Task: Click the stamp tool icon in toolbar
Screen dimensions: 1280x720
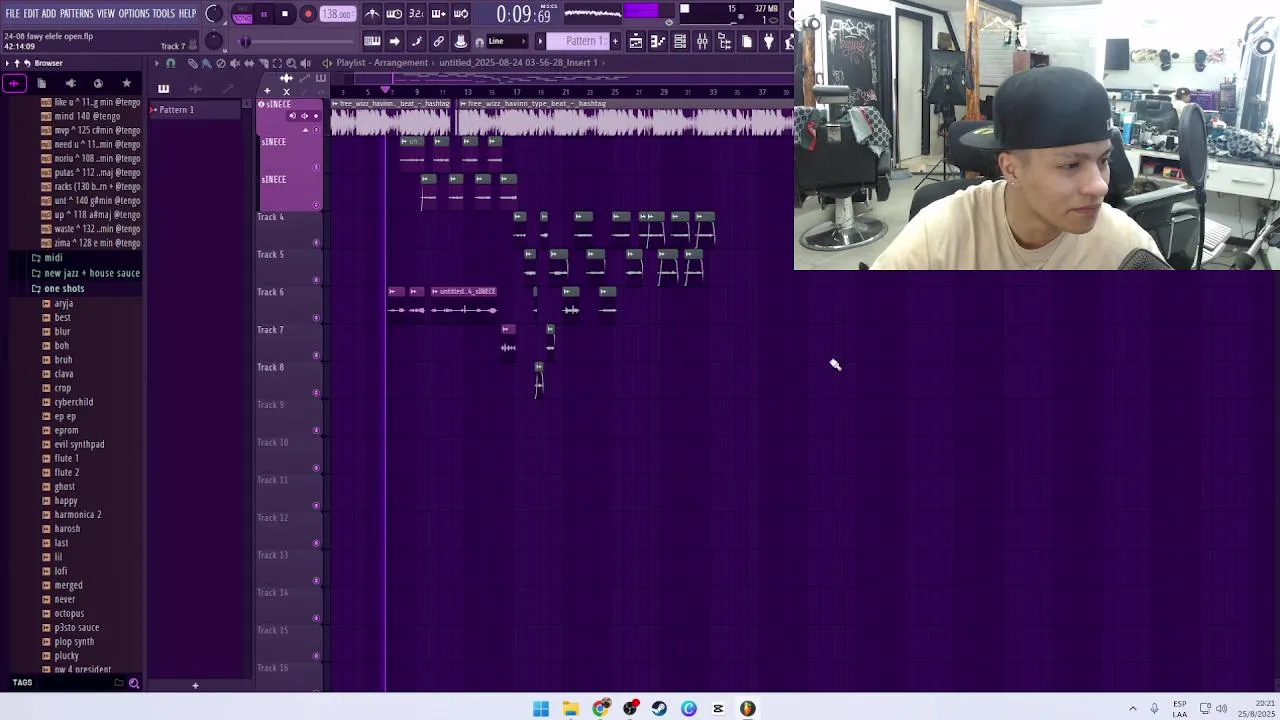Action: click(460, 41)
